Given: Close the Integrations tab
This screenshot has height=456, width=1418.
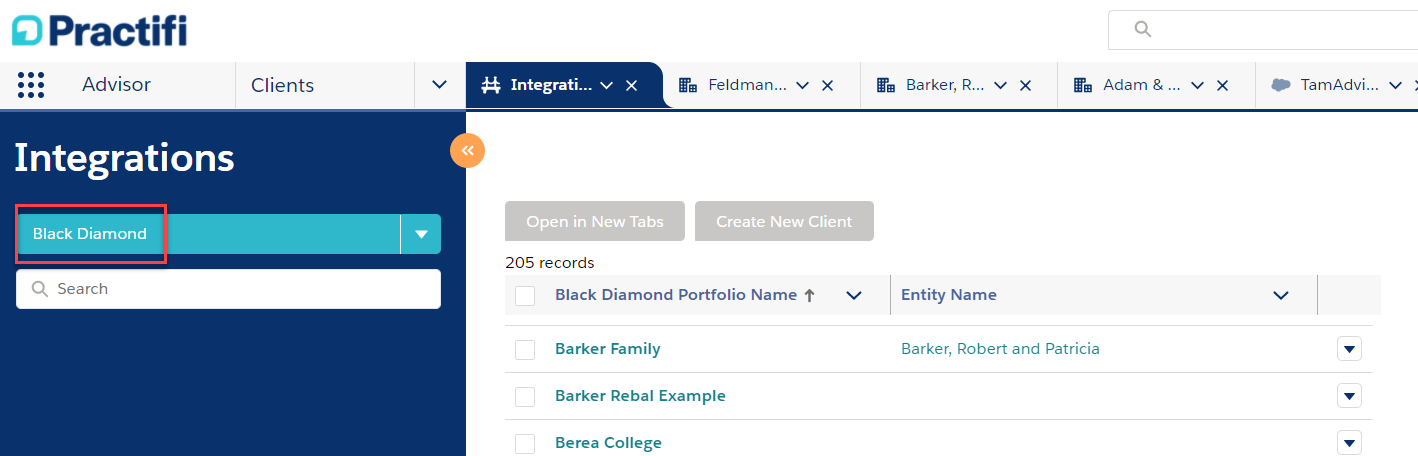Looking at the screenshot, I should (631, 86).
